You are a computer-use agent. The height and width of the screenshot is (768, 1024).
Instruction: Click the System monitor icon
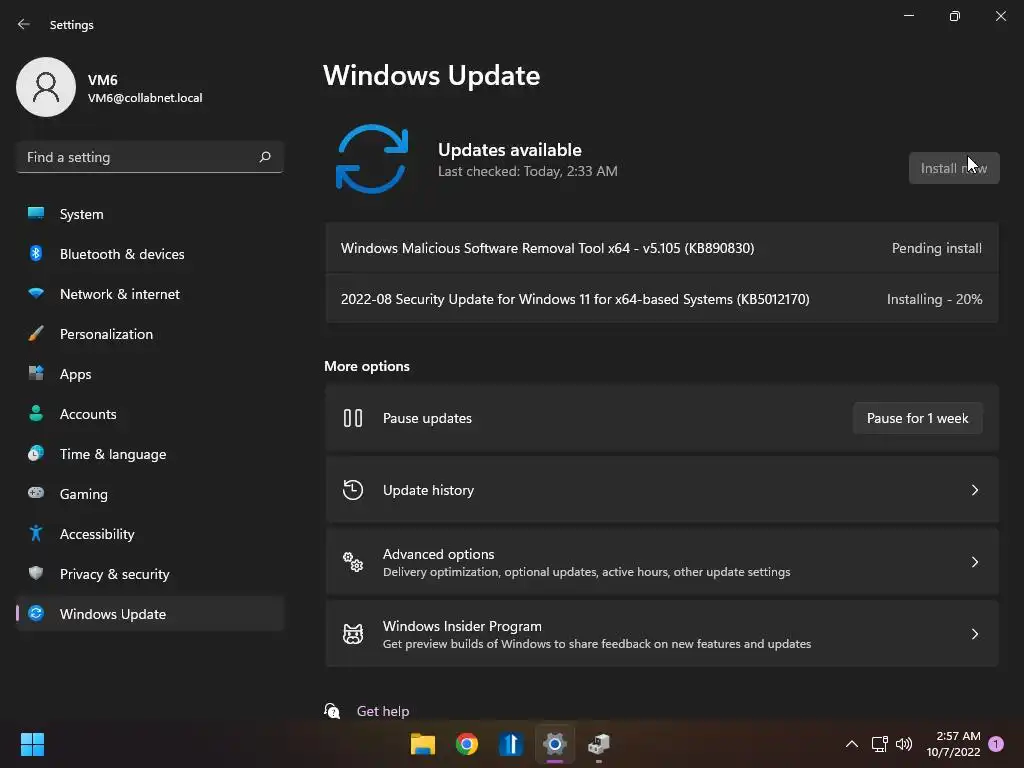click(36, 213)
